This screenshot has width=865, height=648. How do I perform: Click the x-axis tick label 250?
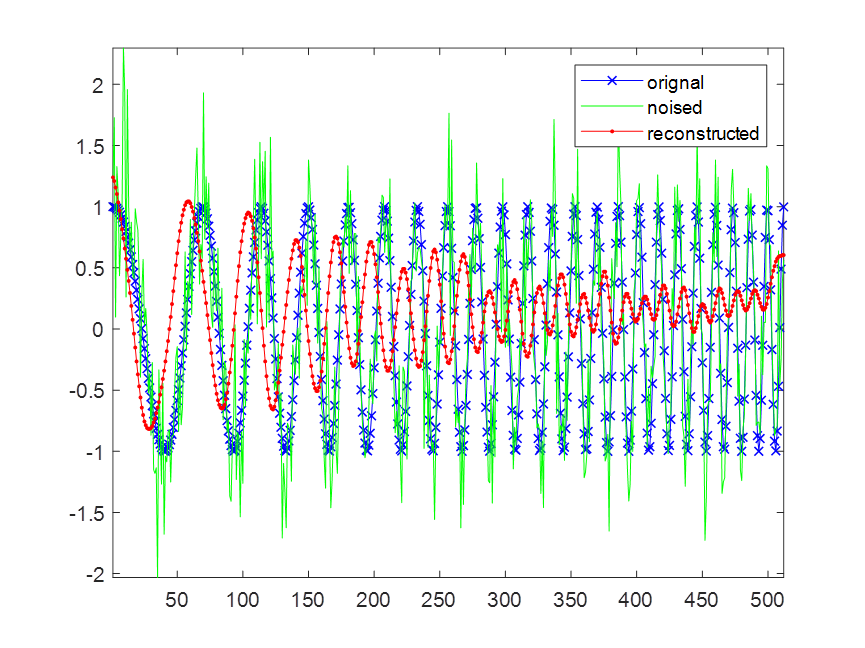(438, 600)
